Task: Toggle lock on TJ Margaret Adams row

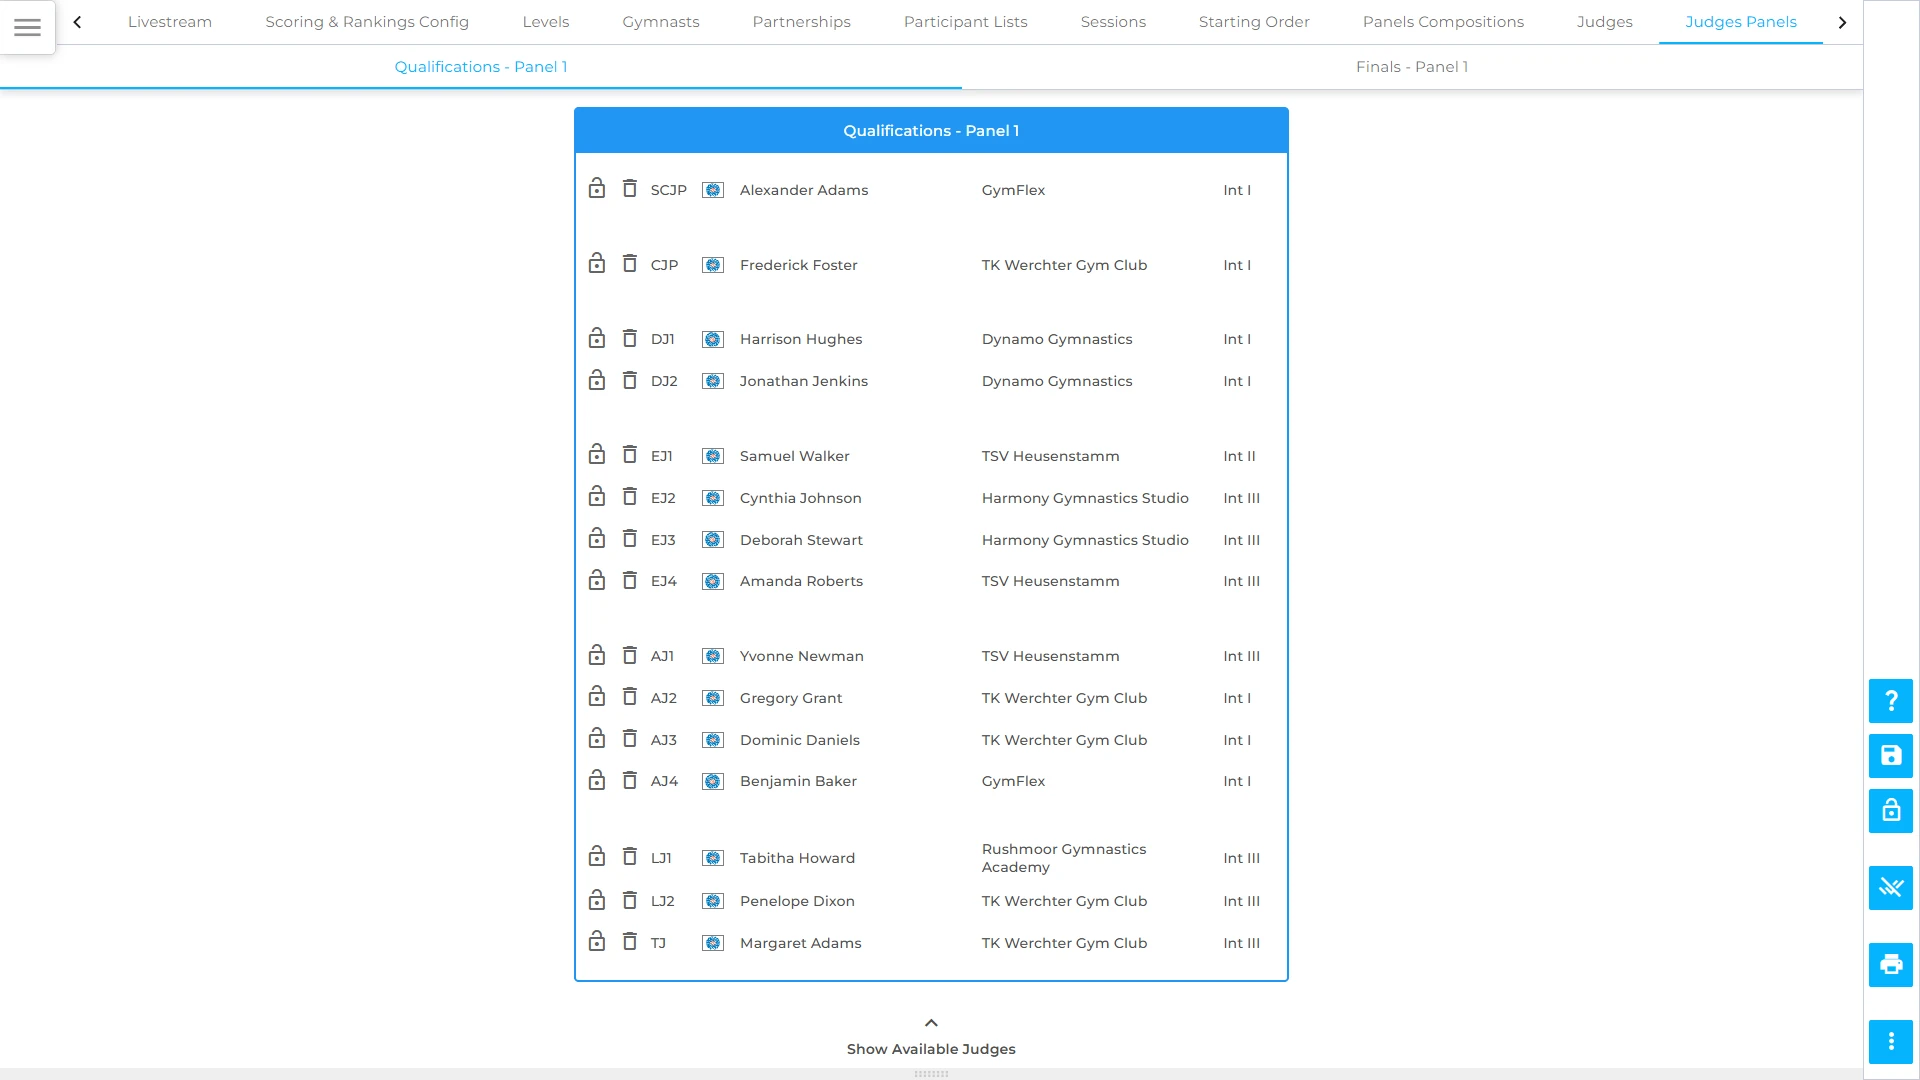Action: (x=597, y=941)
